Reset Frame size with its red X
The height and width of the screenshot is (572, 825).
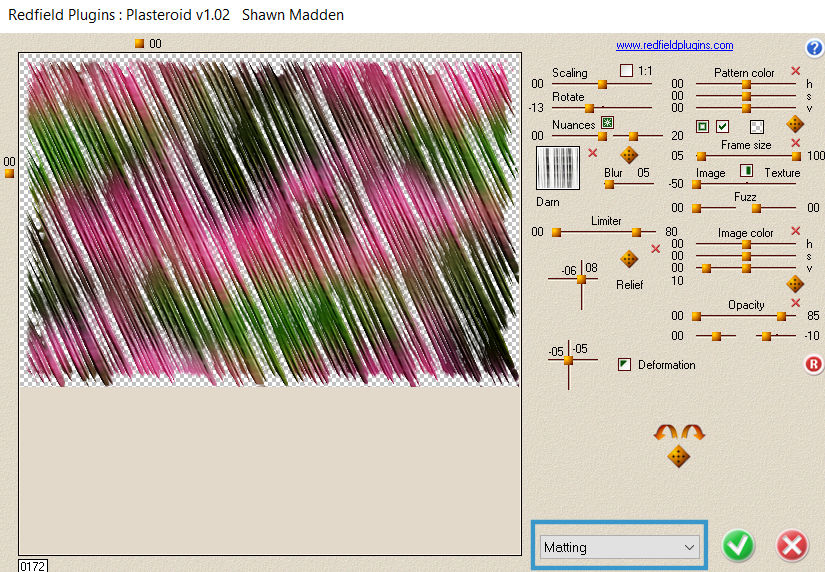coord(796,143)
